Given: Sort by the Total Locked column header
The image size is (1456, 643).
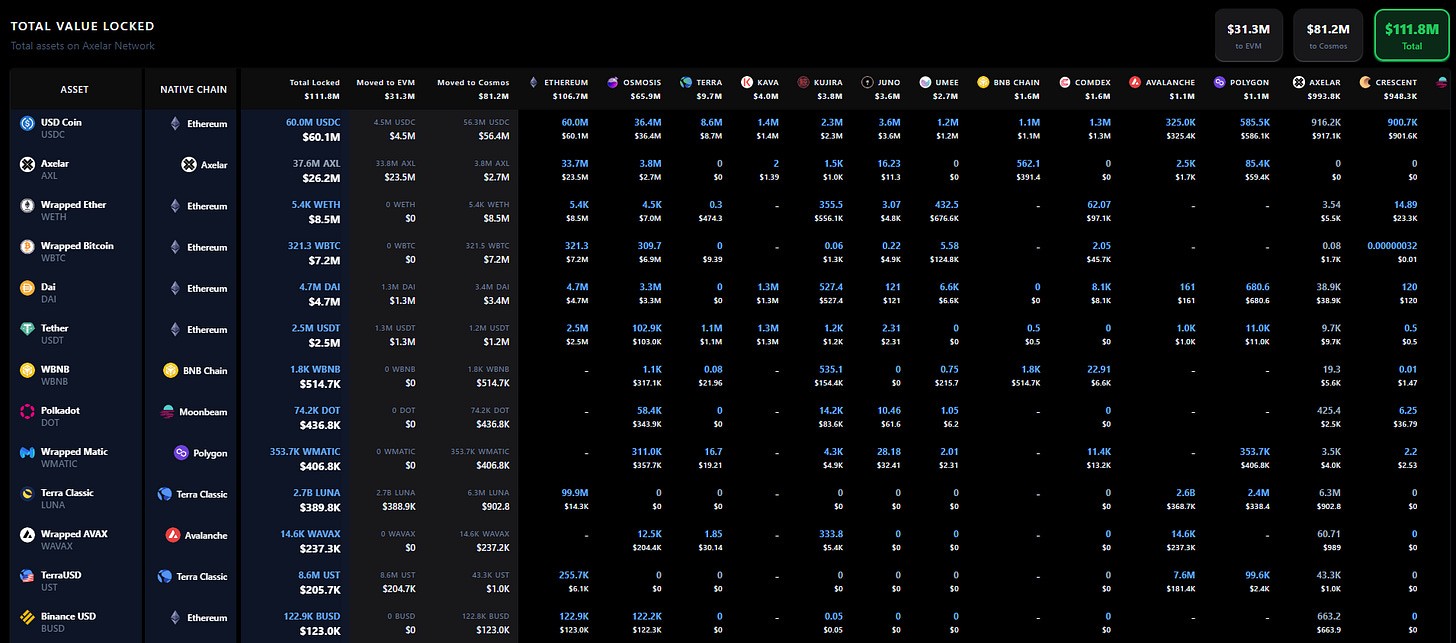Looking at the screenshot, I should pyautogui.click(x=314, y=82).
